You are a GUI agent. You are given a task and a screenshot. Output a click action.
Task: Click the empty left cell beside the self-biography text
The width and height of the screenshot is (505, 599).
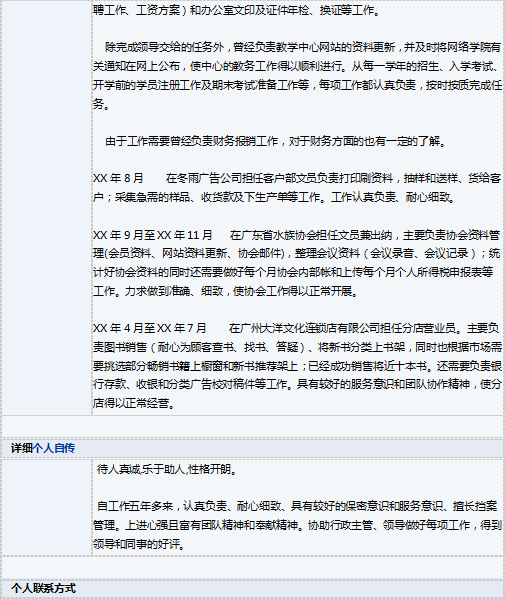47,507
